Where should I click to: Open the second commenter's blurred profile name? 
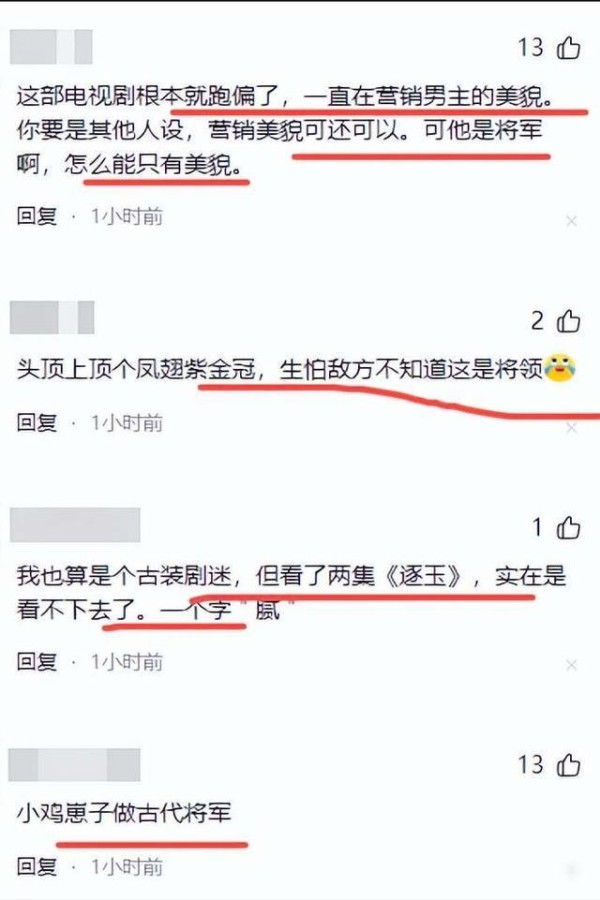[x=52, y=317]
